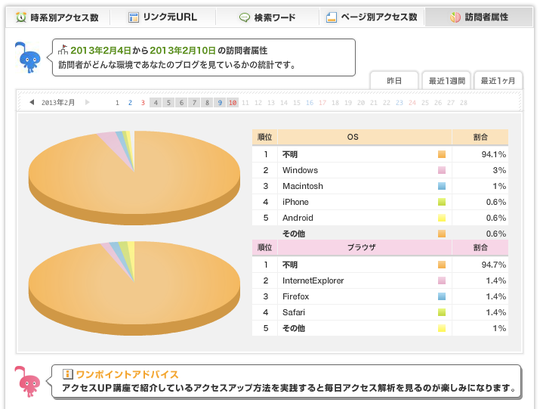Click the pink mascot character icon
Image resolution: width=540 pixels, height=409 pixels.
pyautogui.click(x=27, y=381)
